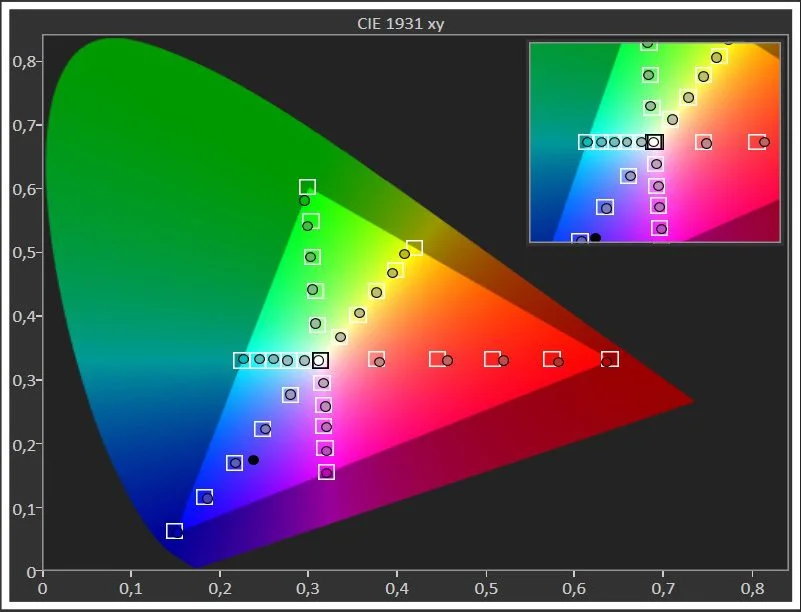Screen dimensions: 801x612
Task: Select the green target square at gamut top
Action: pyautogui.click(x=305, y=186)
